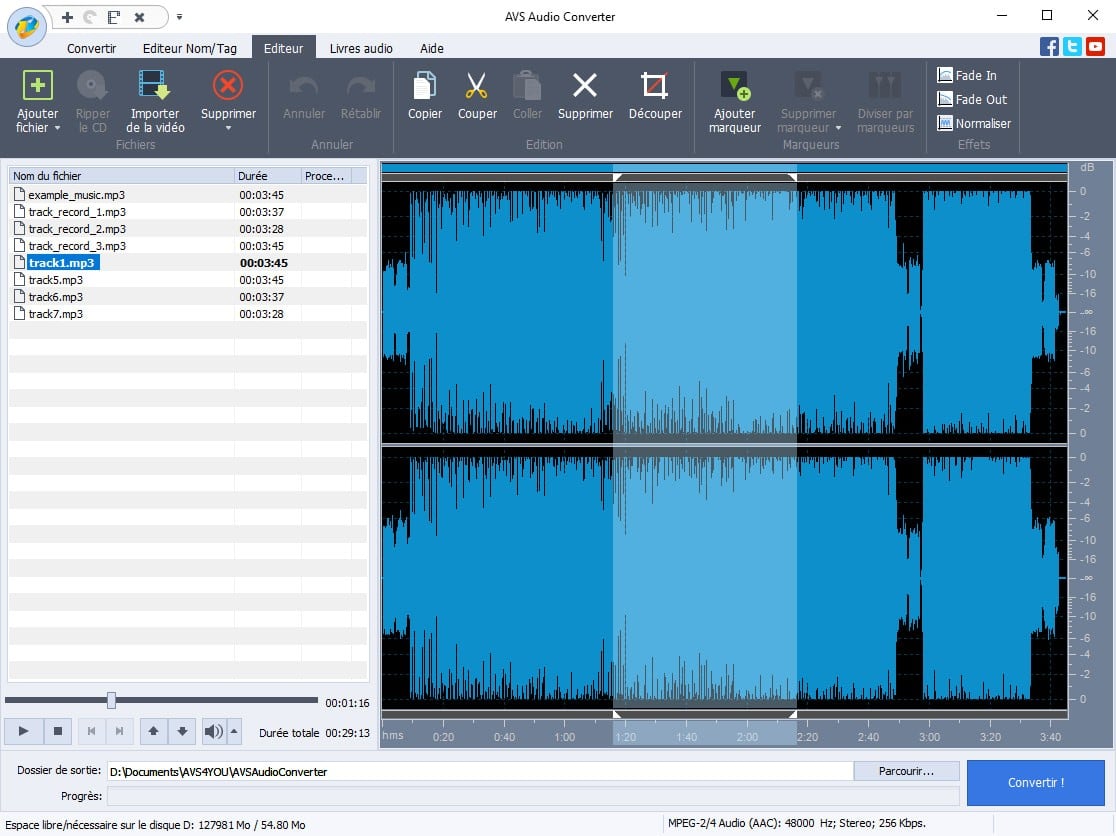1116x836 pixels.
Task: Click the Convertir ! button
Action: (1035, 783)
